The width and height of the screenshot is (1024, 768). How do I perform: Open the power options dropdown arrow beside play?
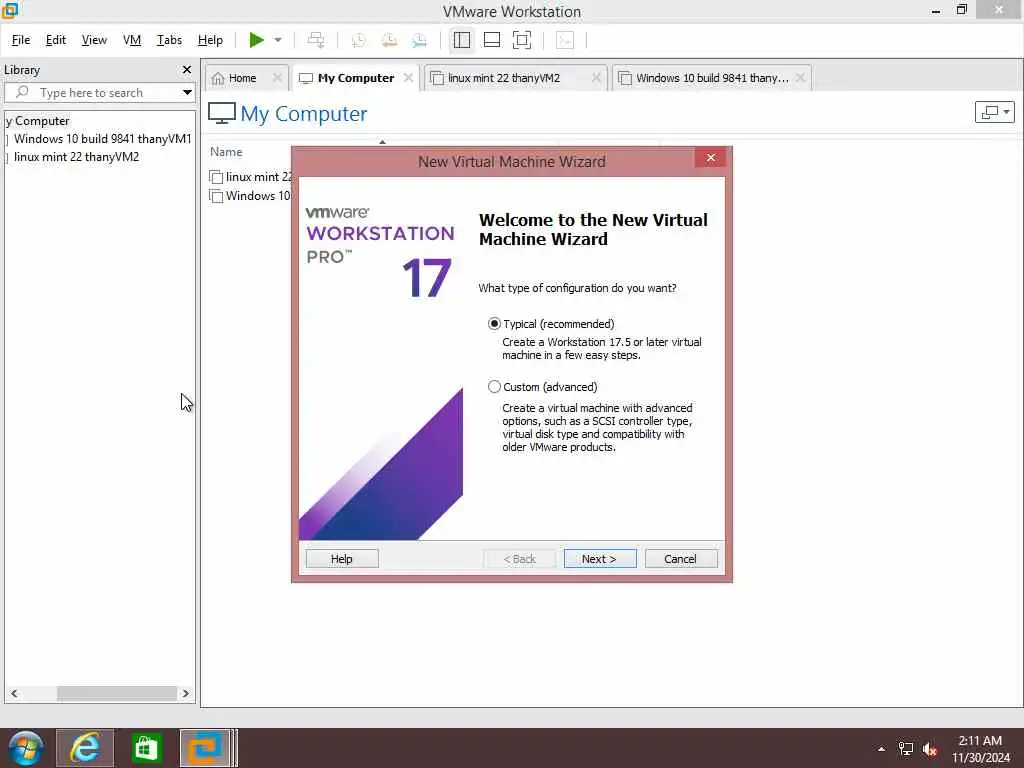point(278,40)
